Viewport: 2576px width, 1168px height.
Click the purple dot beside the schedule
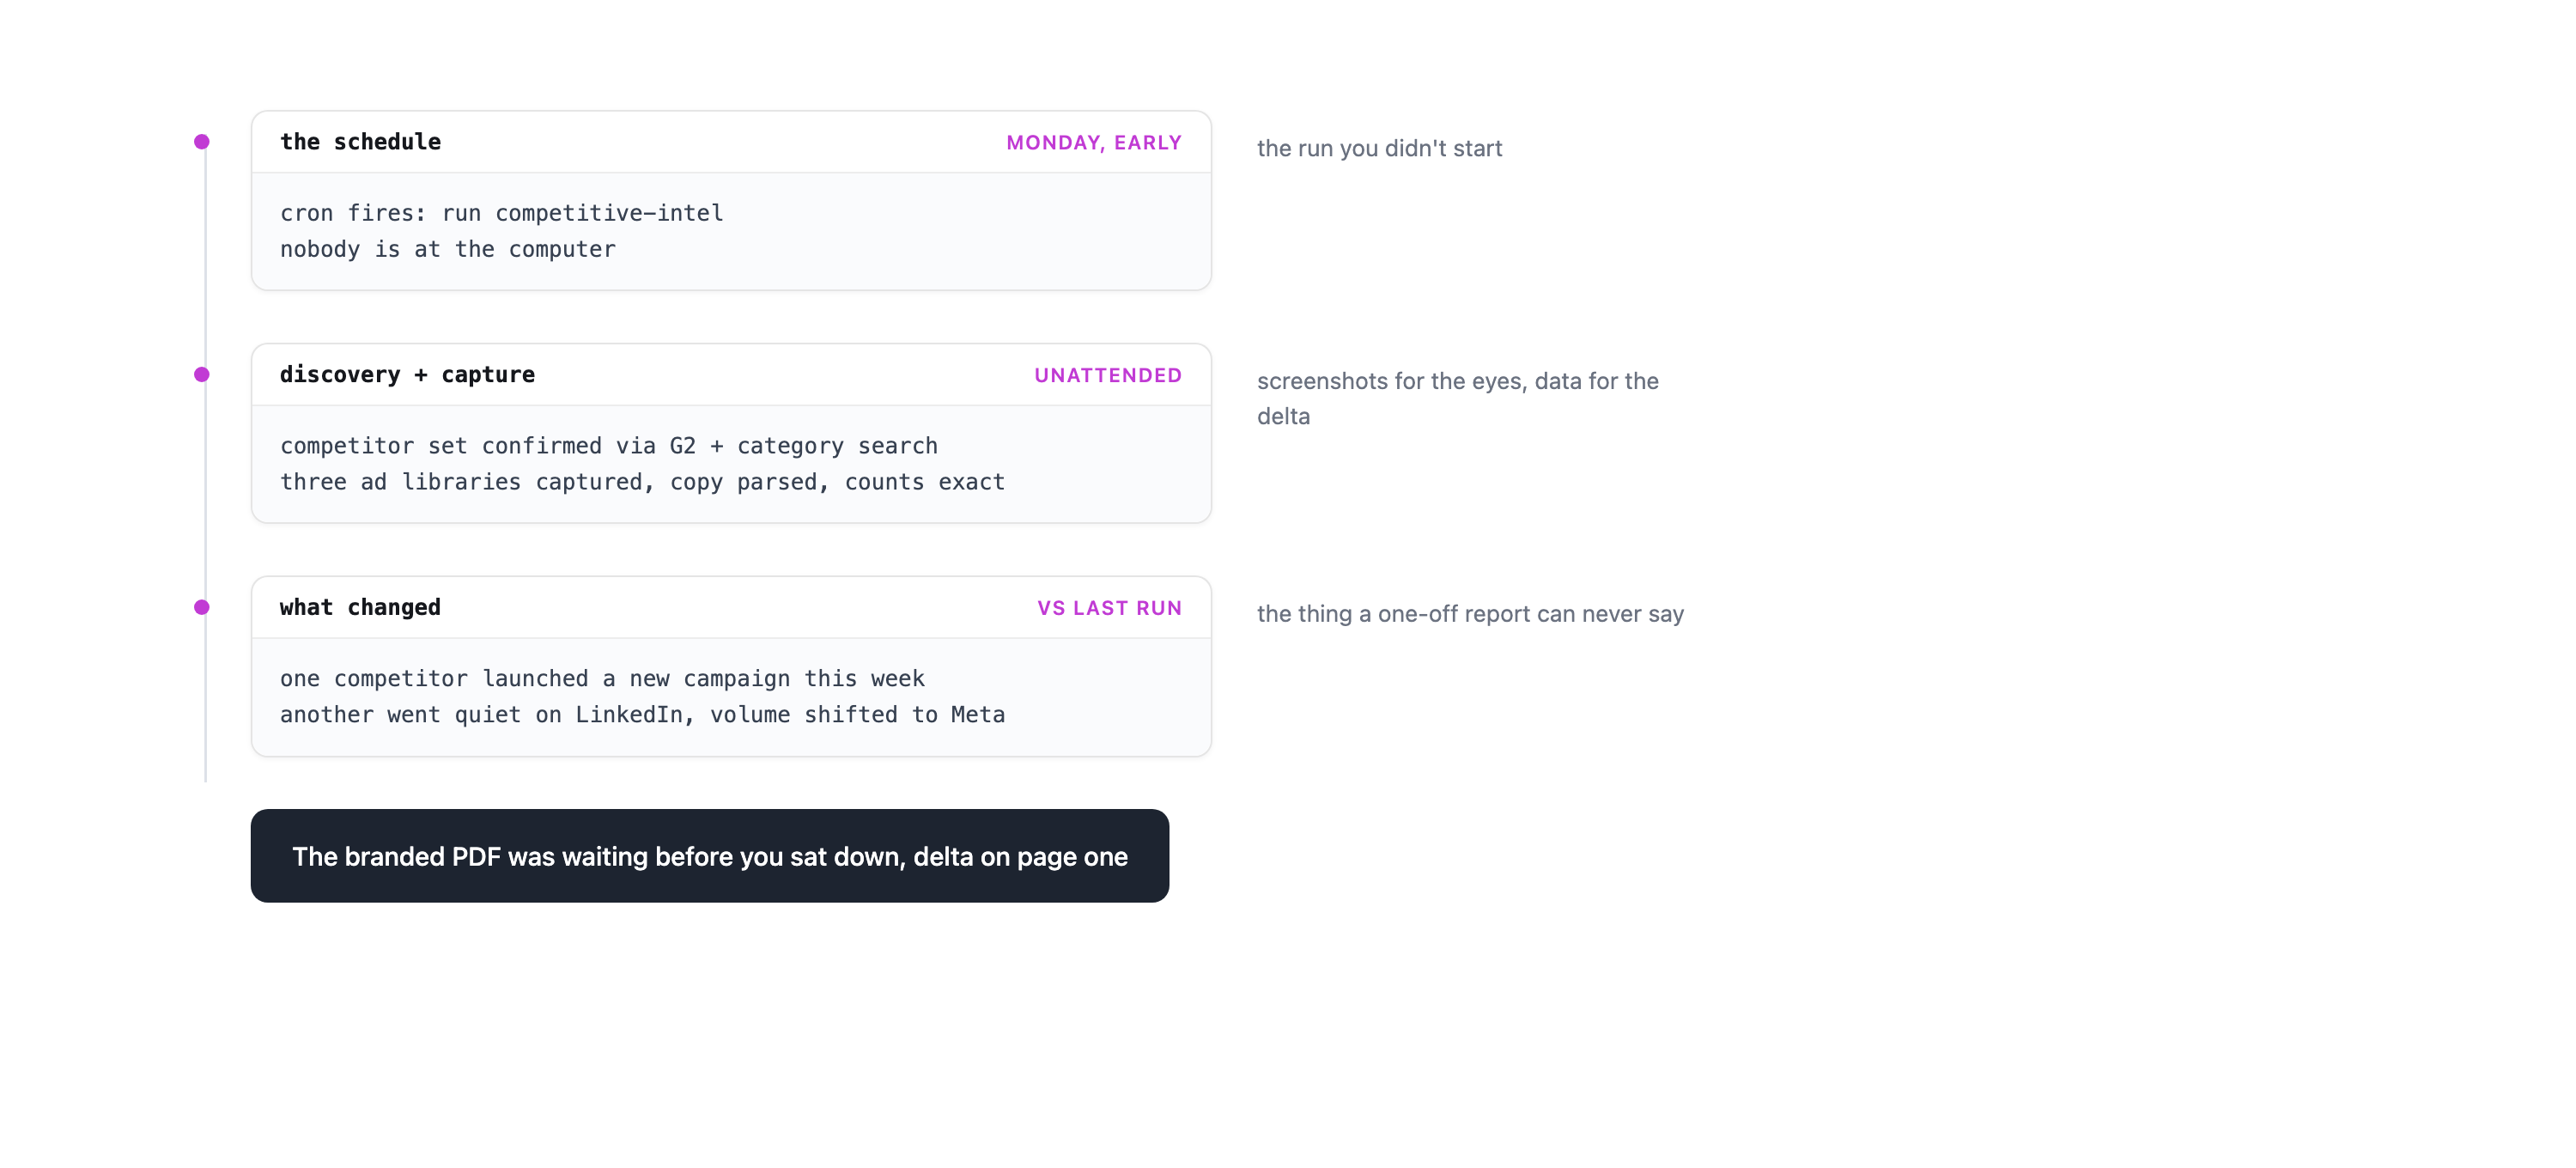pos(202,142)
